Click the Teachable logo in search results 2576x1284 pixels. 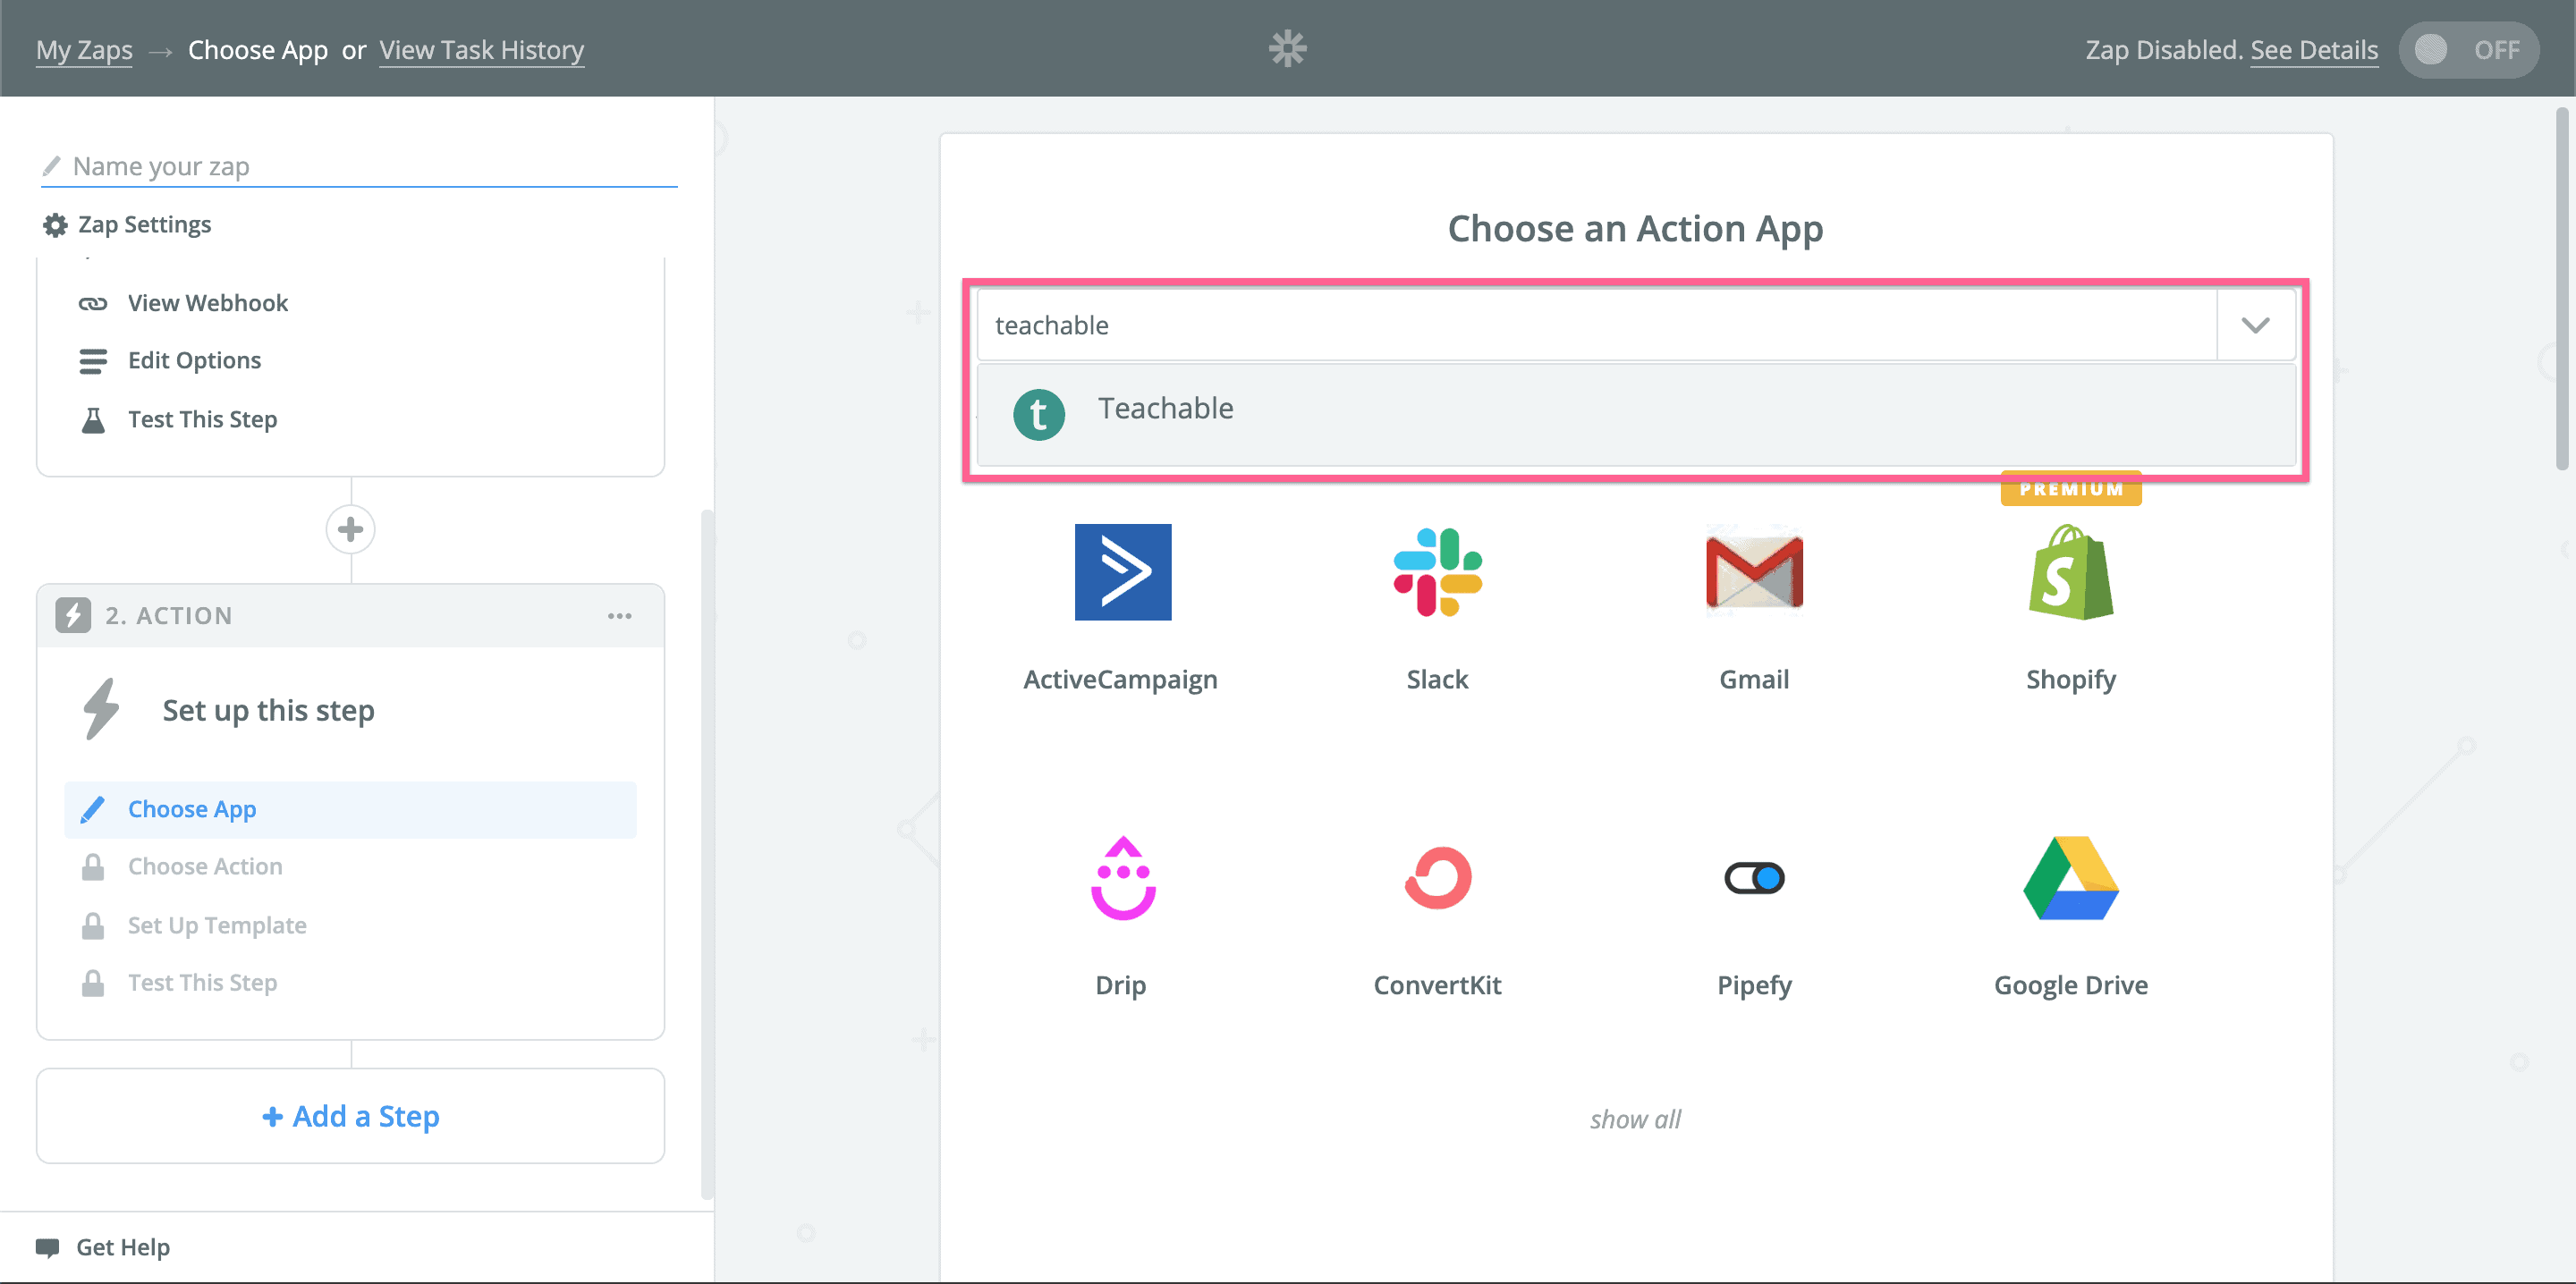click(x=1038, y=414)
